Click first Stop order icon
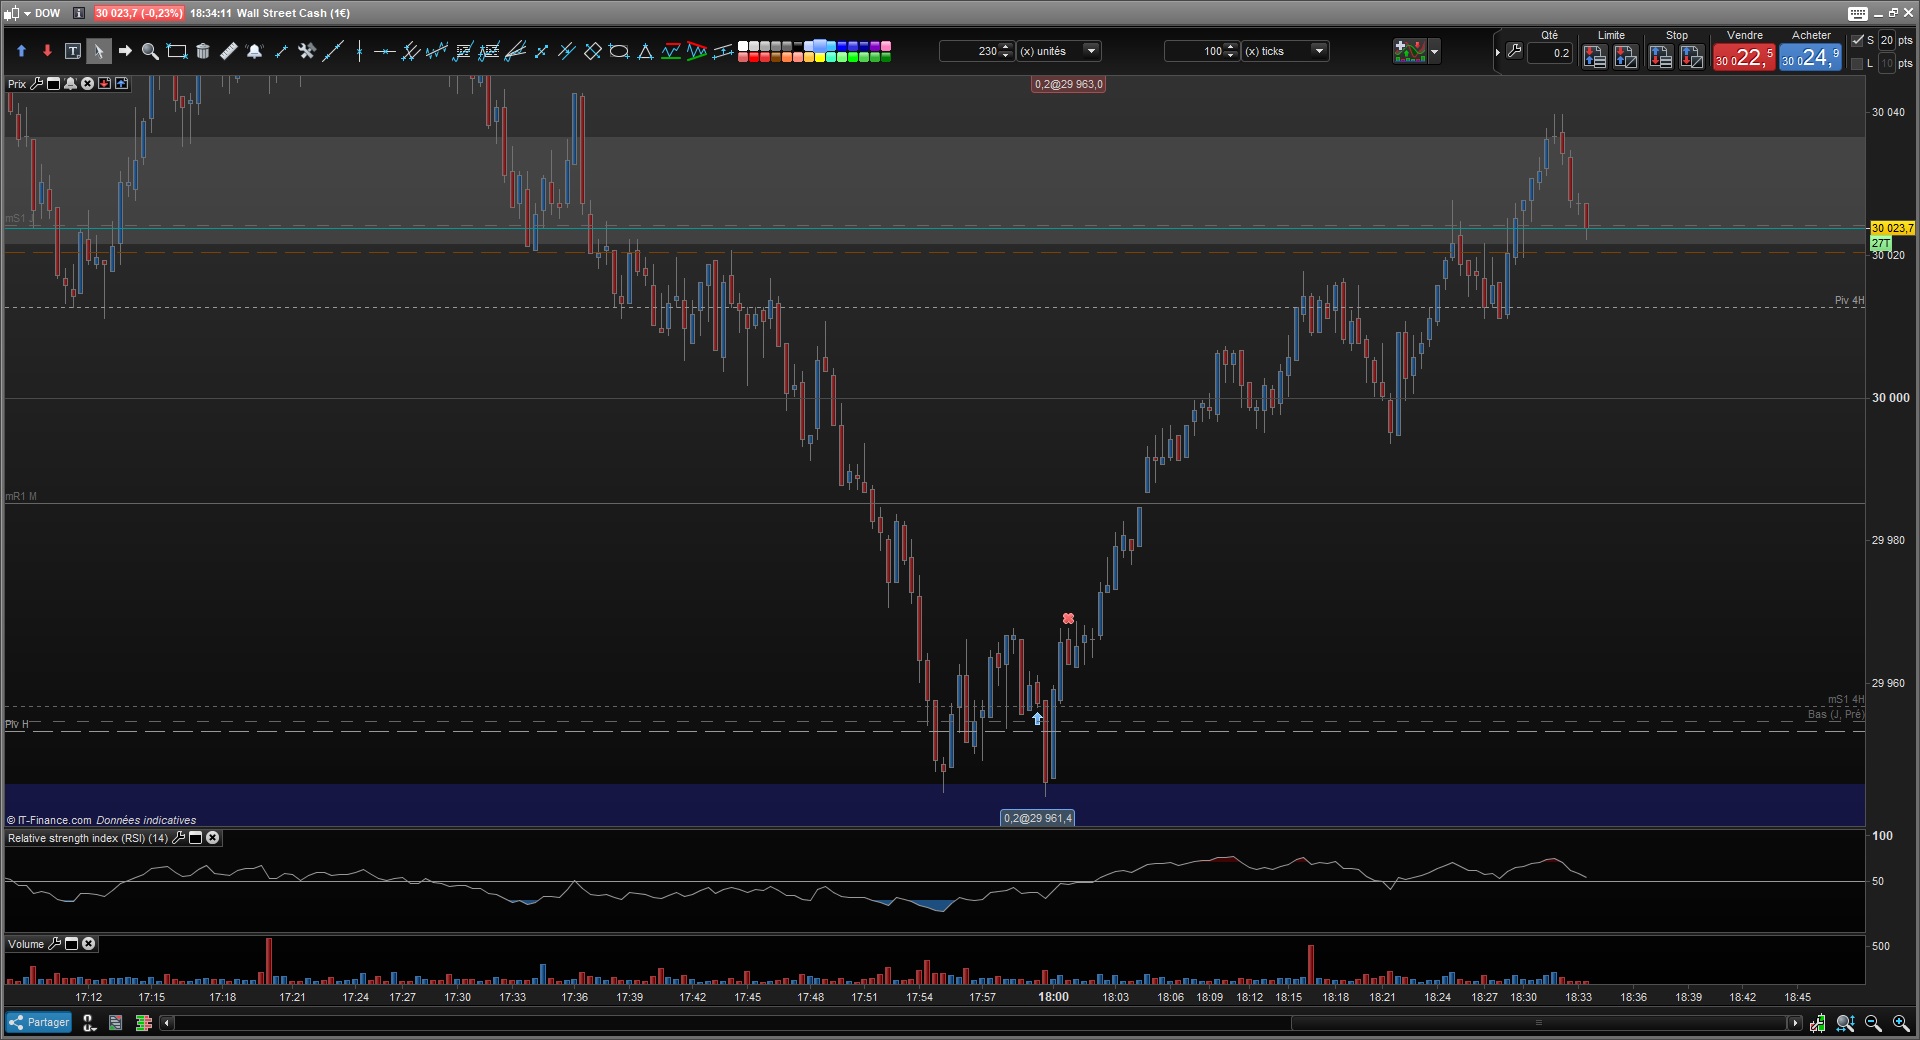The image size is (1920, 1040). 1661,57
